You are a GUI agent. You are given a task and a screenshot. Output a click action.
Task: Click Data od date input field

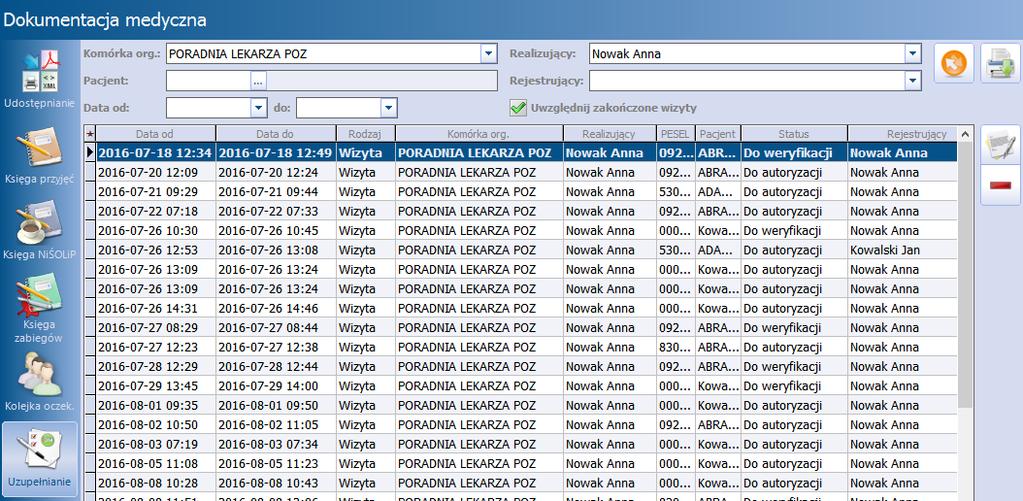click(209, 108)
